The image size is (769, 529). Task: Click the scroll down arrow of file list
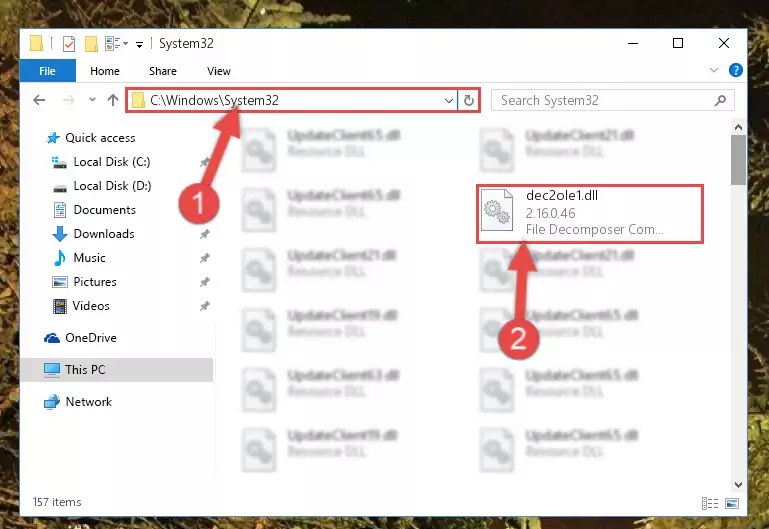point(738,485)
